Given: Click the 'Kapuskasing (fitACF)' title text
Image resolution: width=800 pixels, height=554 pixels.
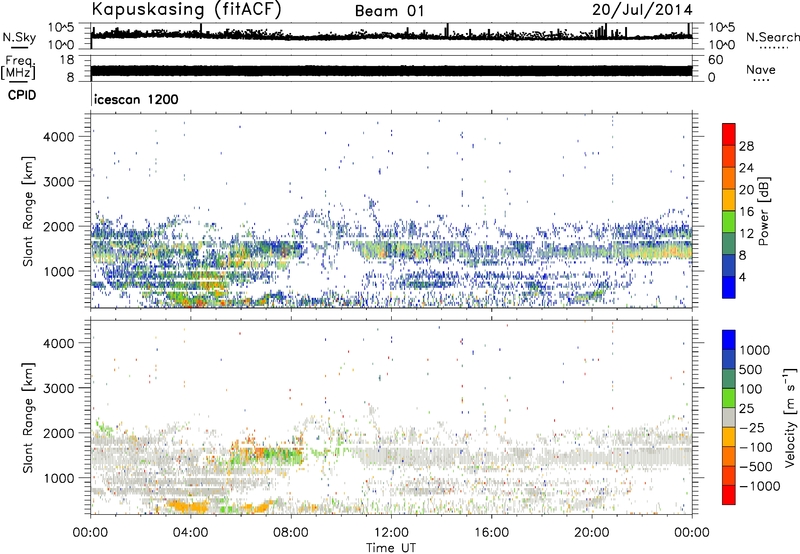Looking at the screenshot, I should [186, 10].
